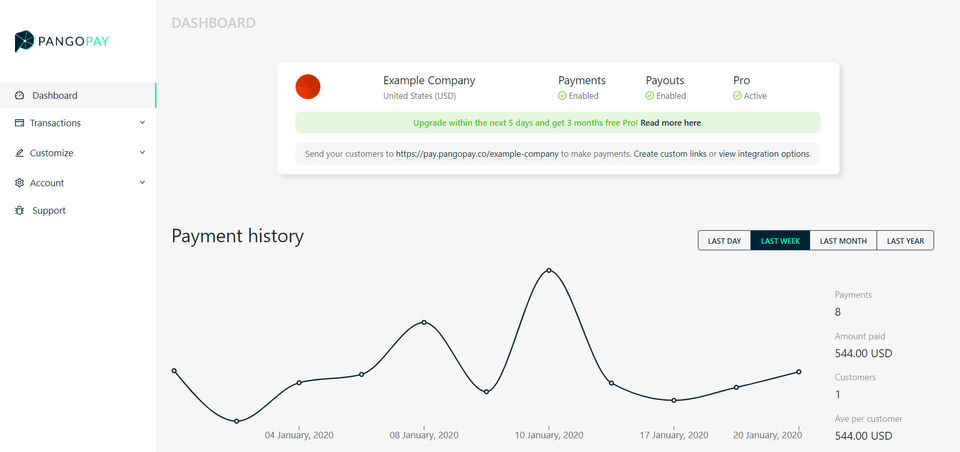Click the Payment history heading

click(238, 236)
